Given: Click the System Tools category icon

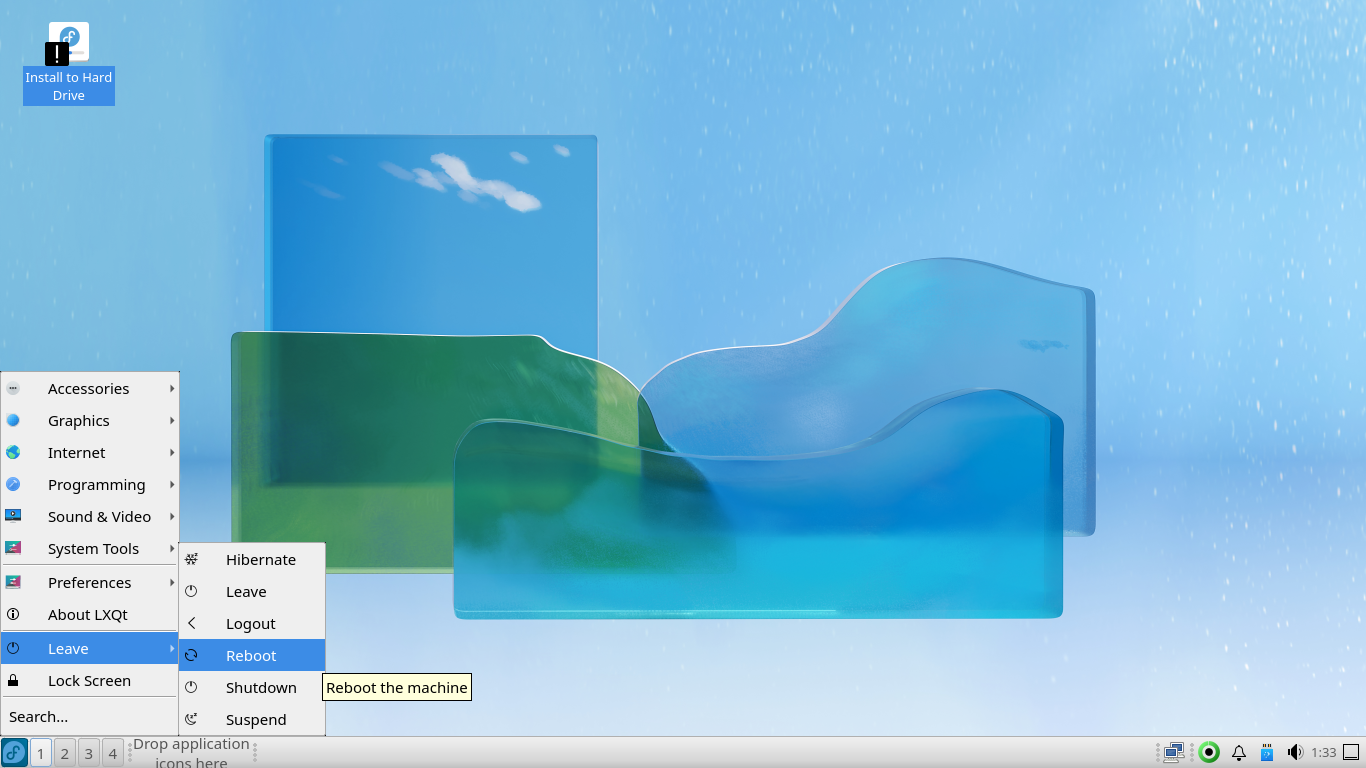Looking at the screenshot, I should pos(13,548).
